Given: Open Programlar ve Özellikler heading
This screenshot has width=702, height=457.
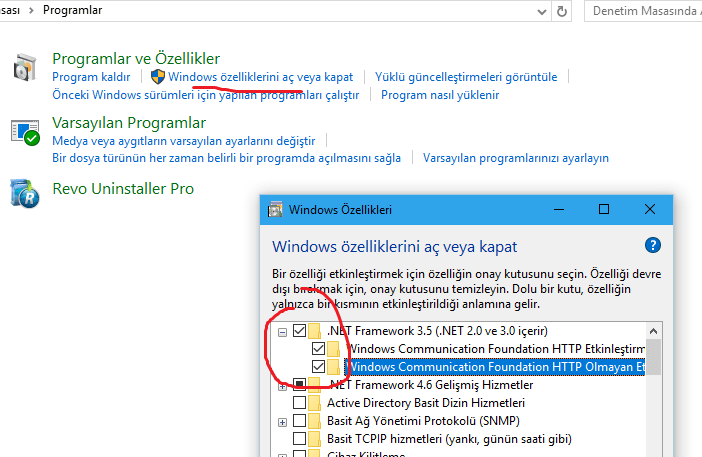Looking at the screenshot, I should tap(136, 59).
